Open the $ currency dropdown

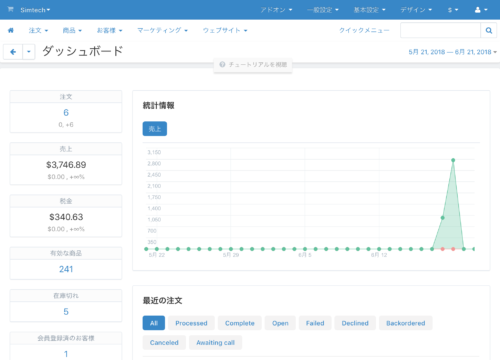pos(453,10)
